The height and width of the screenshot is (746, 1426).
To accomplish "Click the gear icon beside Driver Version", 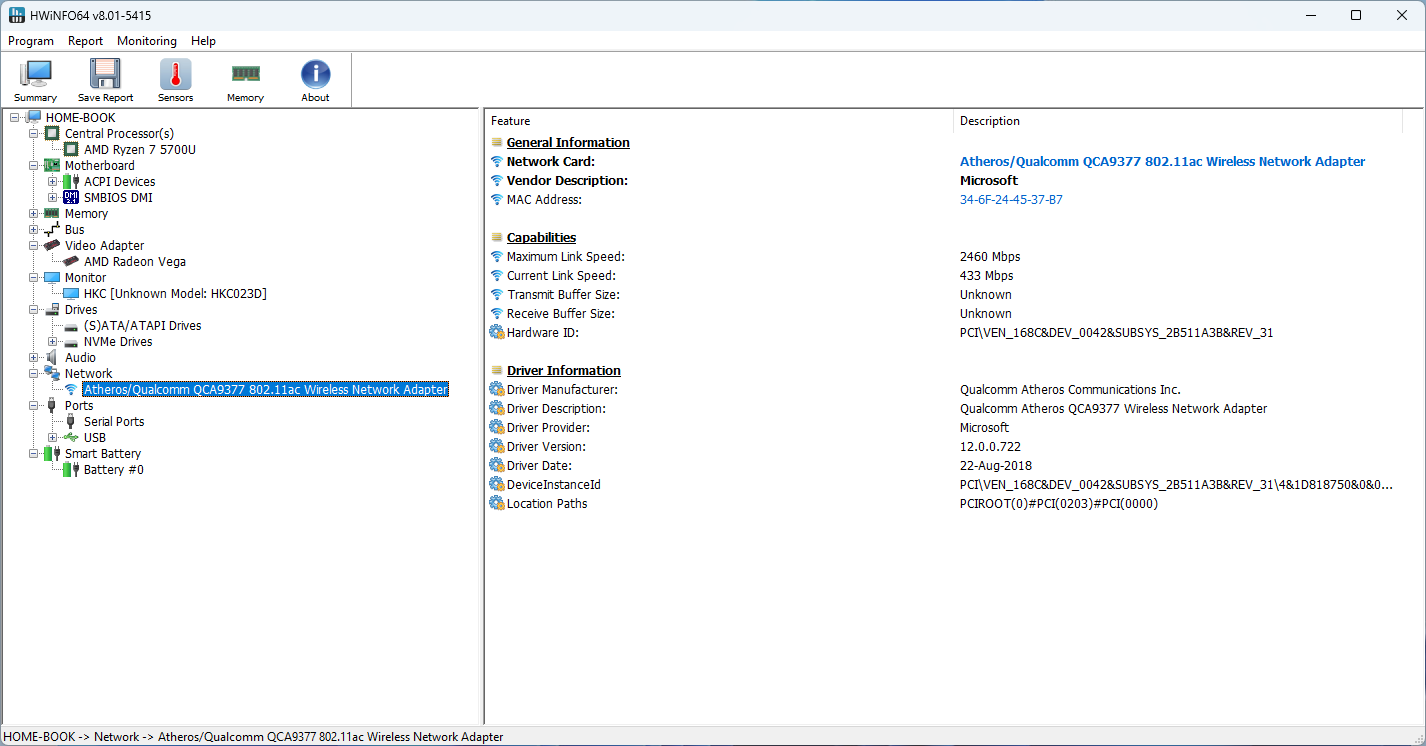I will (x=497, y=447).
